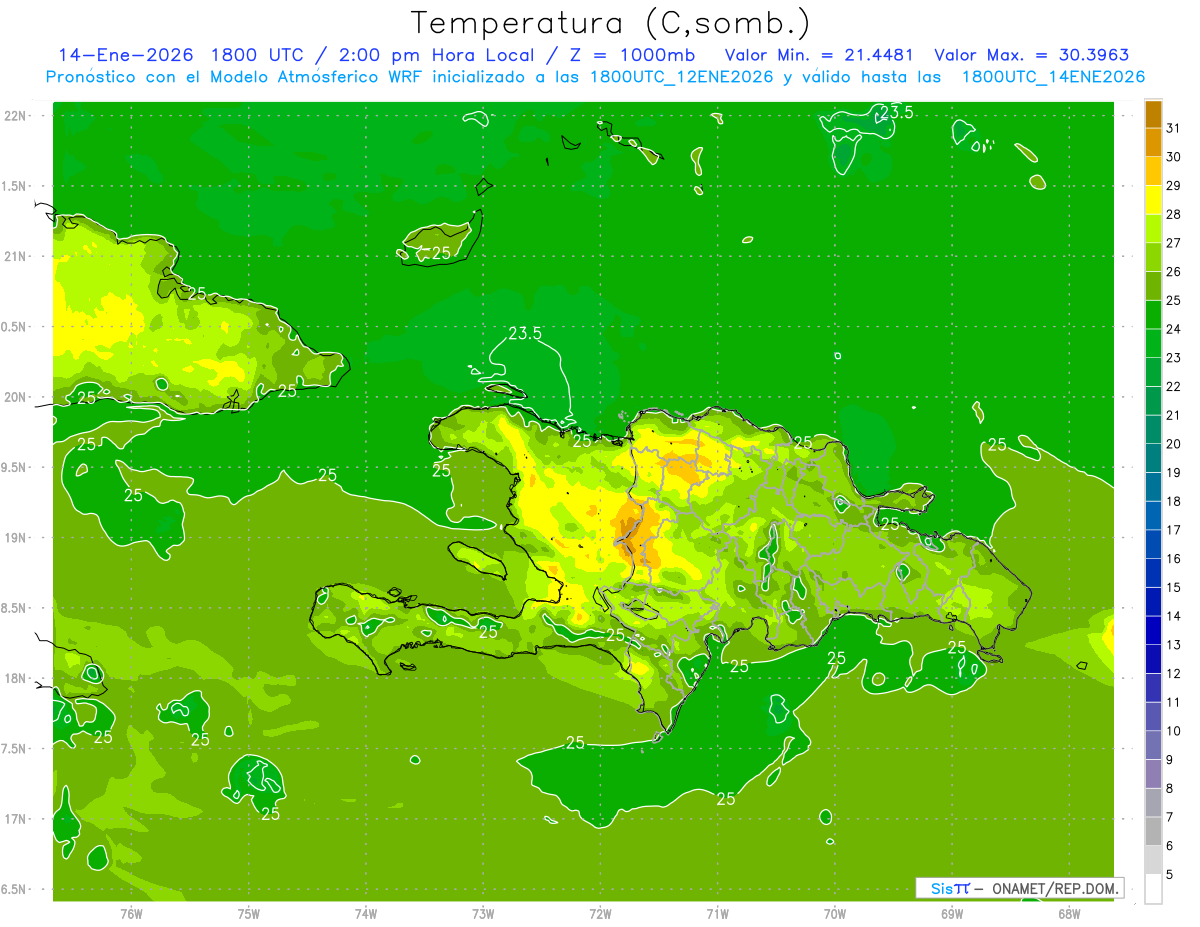This screenshot has height=927, width=1200.
Task: Click the "71W" longitude label
Action: tap(717, 914)
